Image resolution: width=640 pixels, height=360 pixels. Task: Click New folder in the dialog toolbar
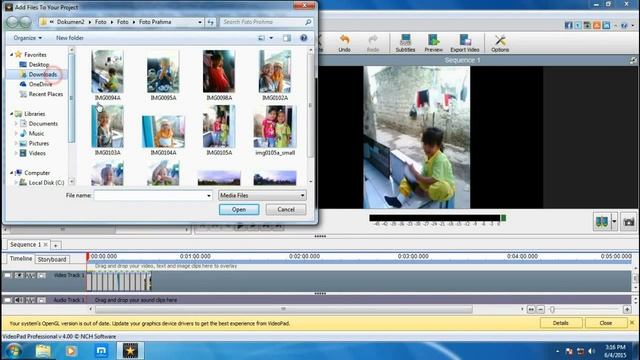pos(70,38)
